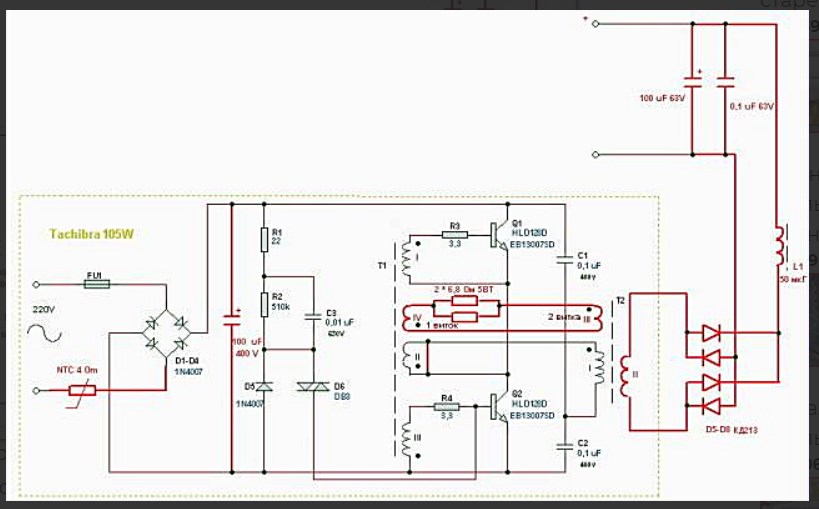Click the T2 transformer secondary winding II
The height and width of the screenshot is (509, 819).
pyautogui.click(x=625, y=375)
